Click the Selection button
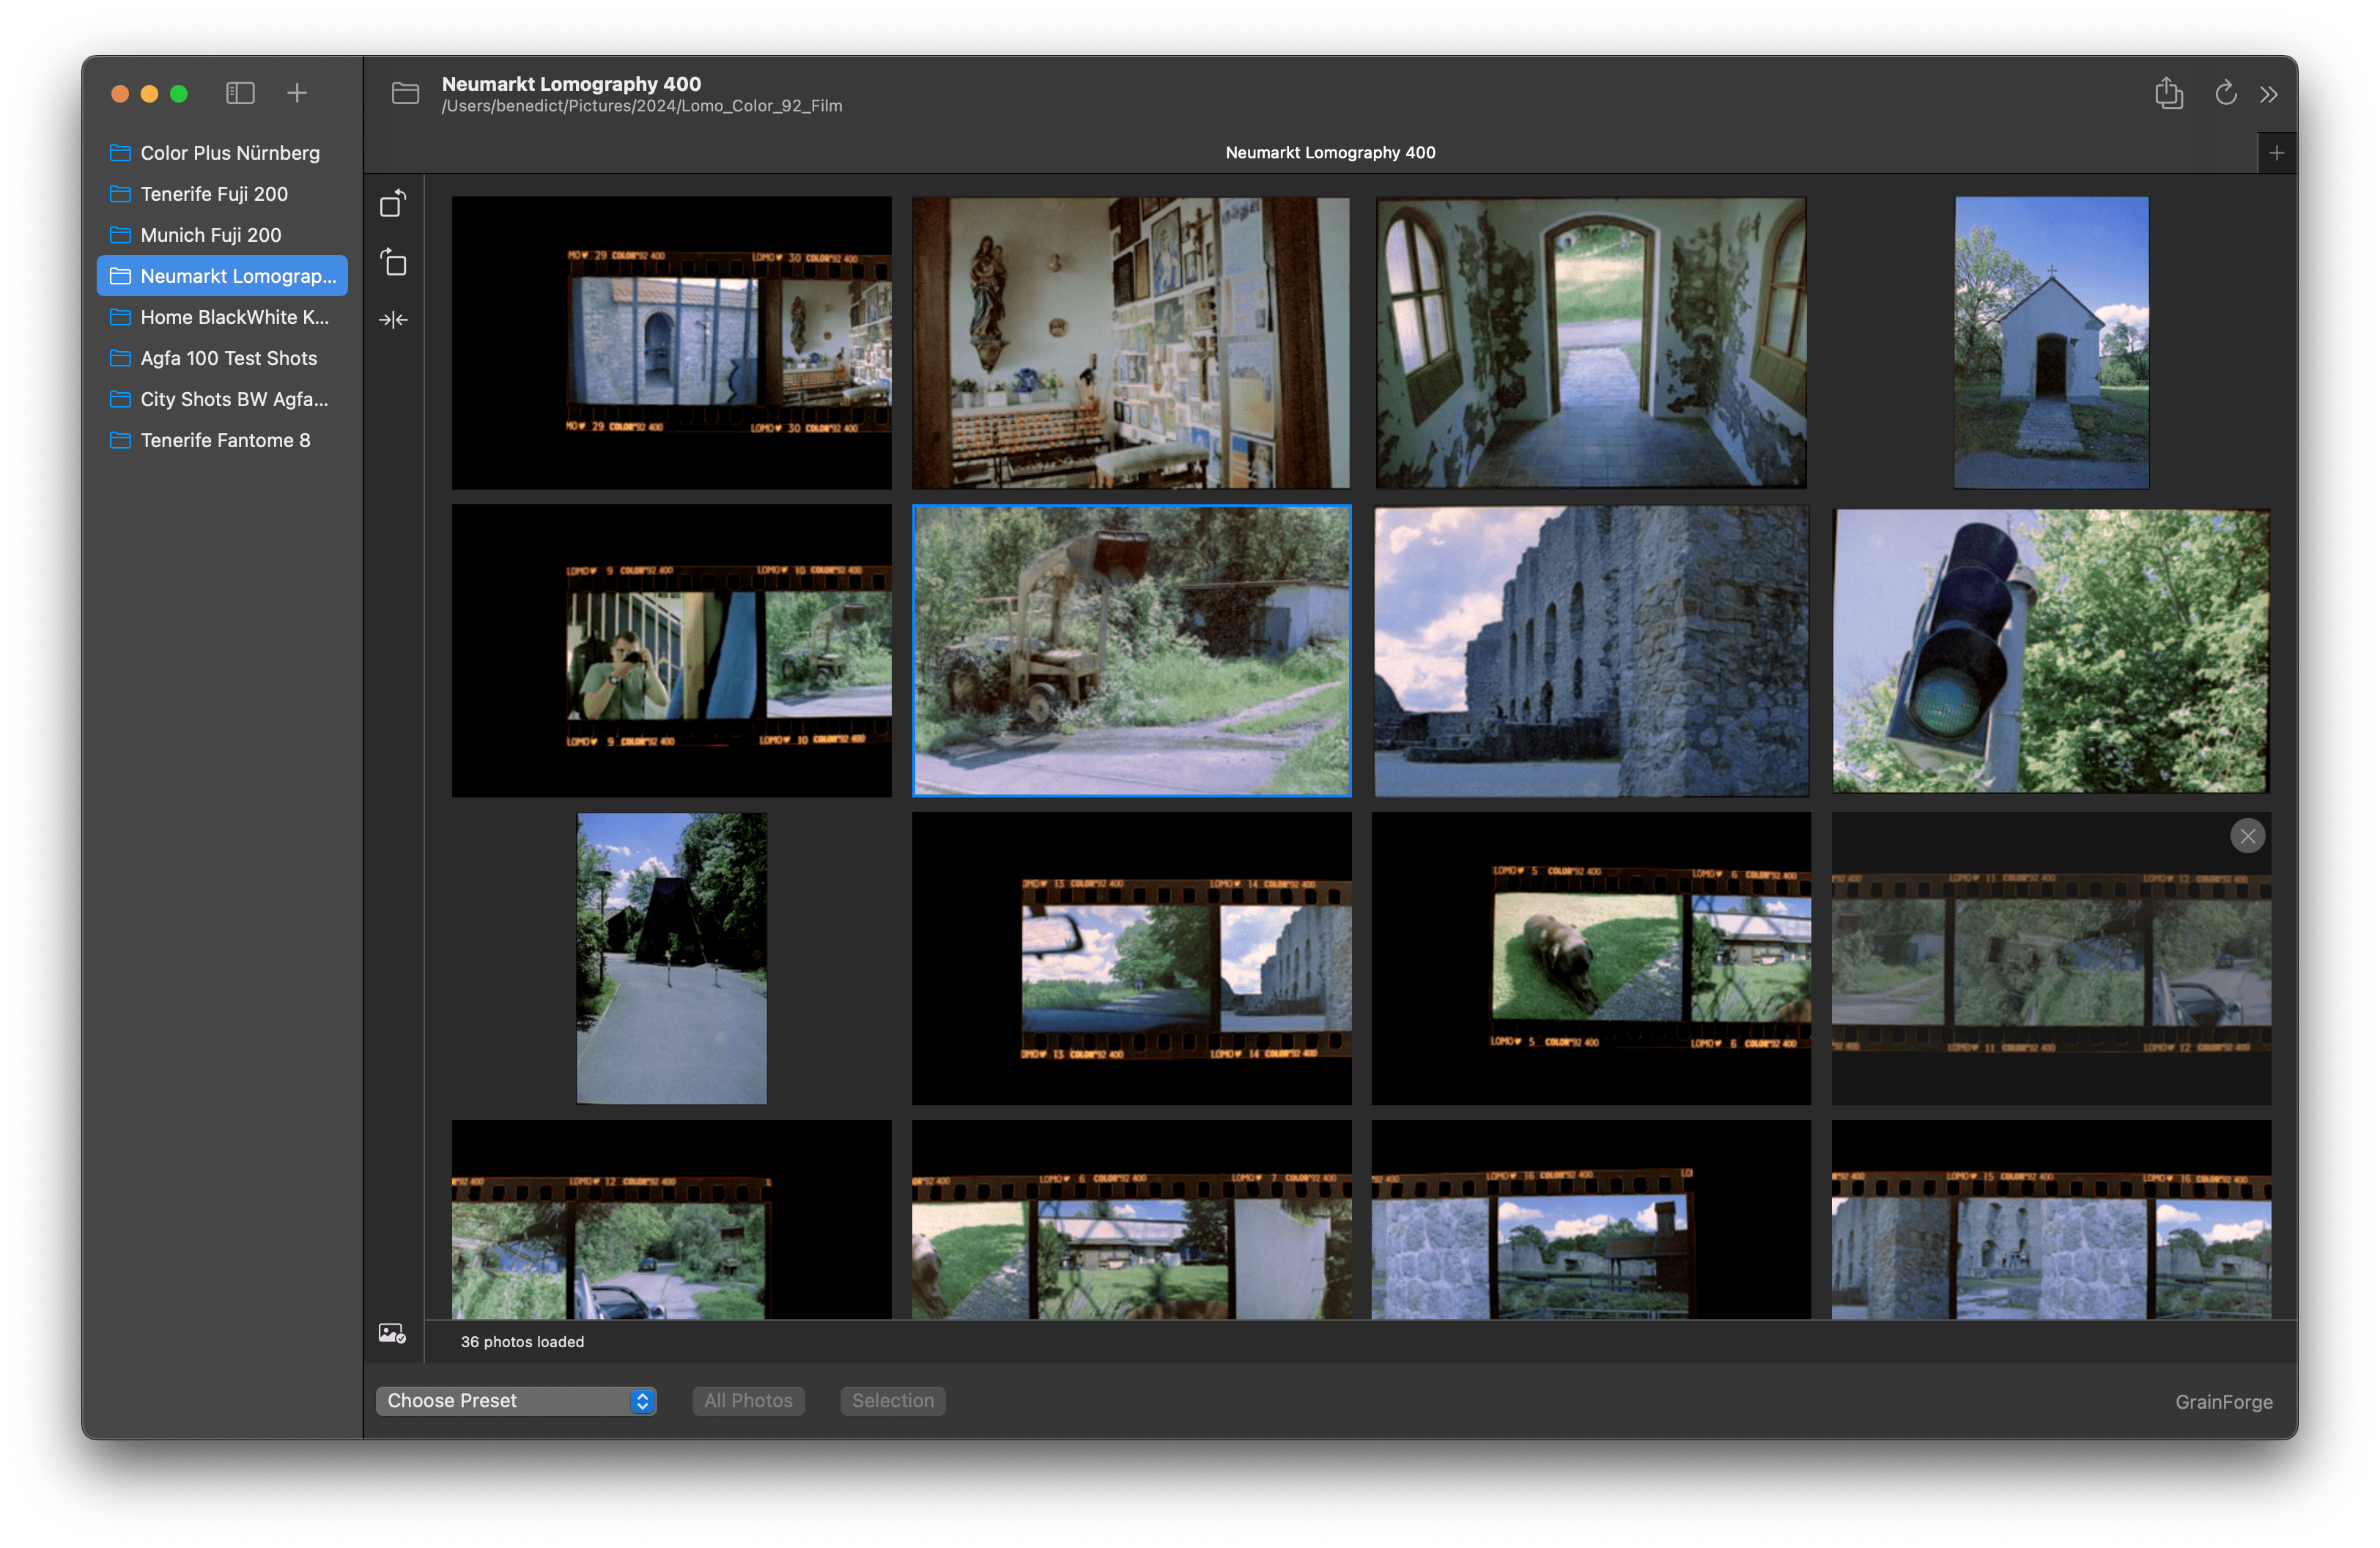Viewport: 2380px width, 1548px height. point(892,1400)
